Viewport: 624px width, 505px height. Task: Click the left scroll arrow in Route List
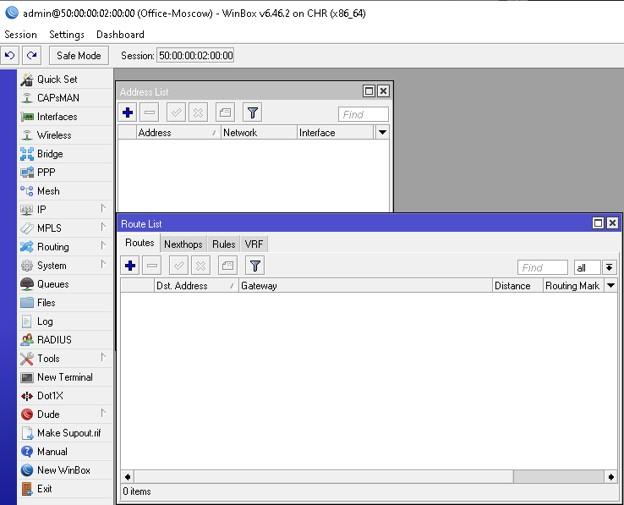click(x=128, y=476)
